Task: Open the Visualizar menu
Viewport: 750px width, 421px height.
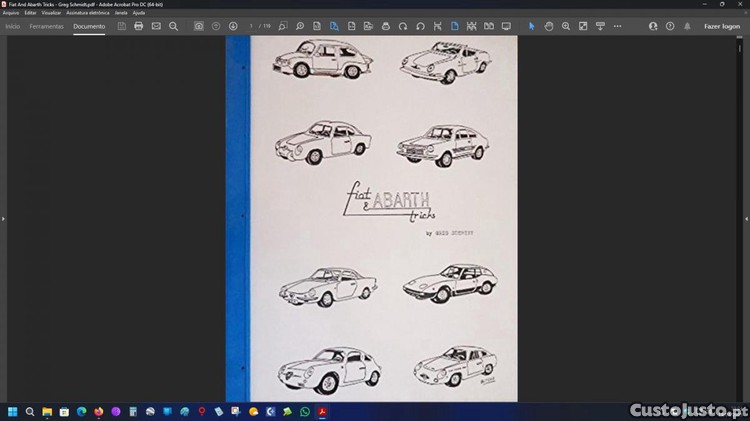Action: coord(51,12)
